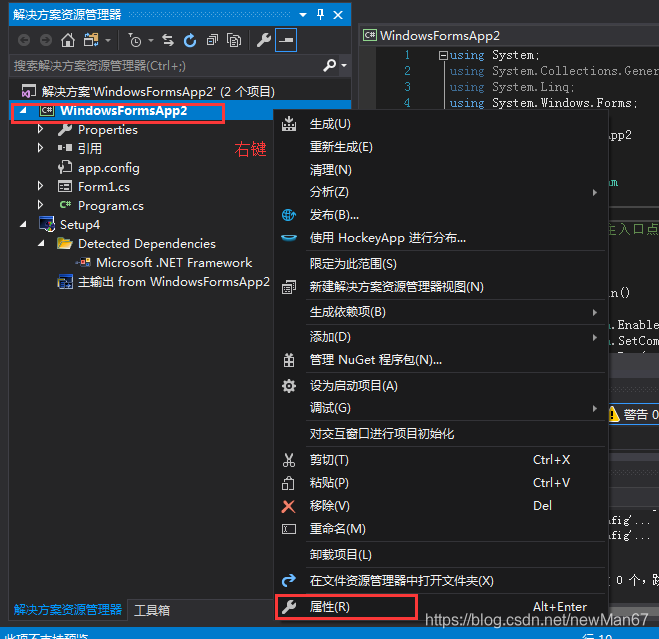Screen dimensions: 659x639
Task: Click the Sync with Active Document icon
Action: point(168,40)
